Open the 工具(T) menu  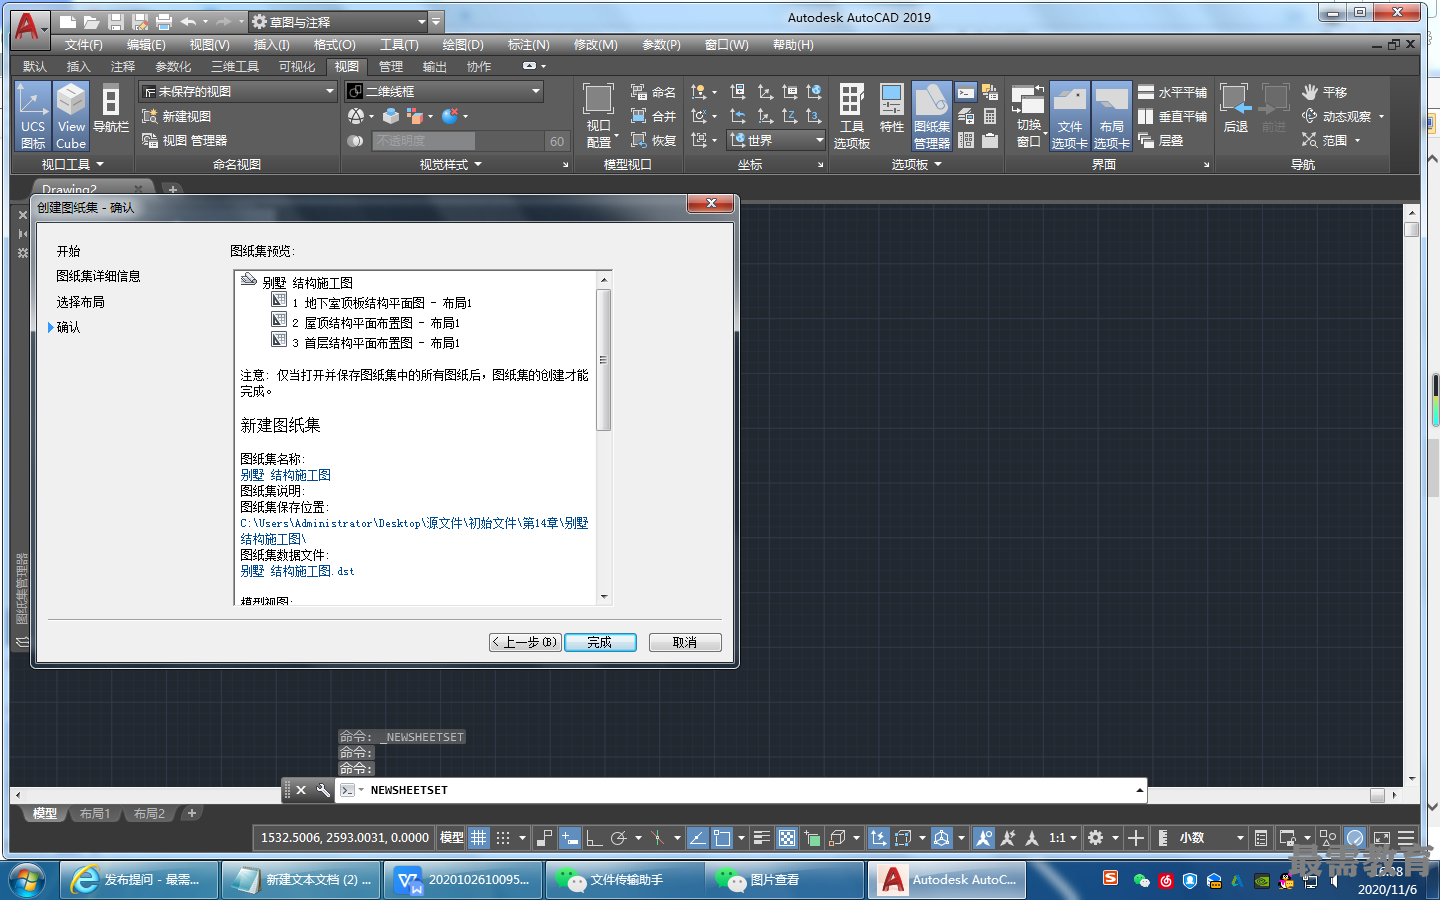pos(399,45)
